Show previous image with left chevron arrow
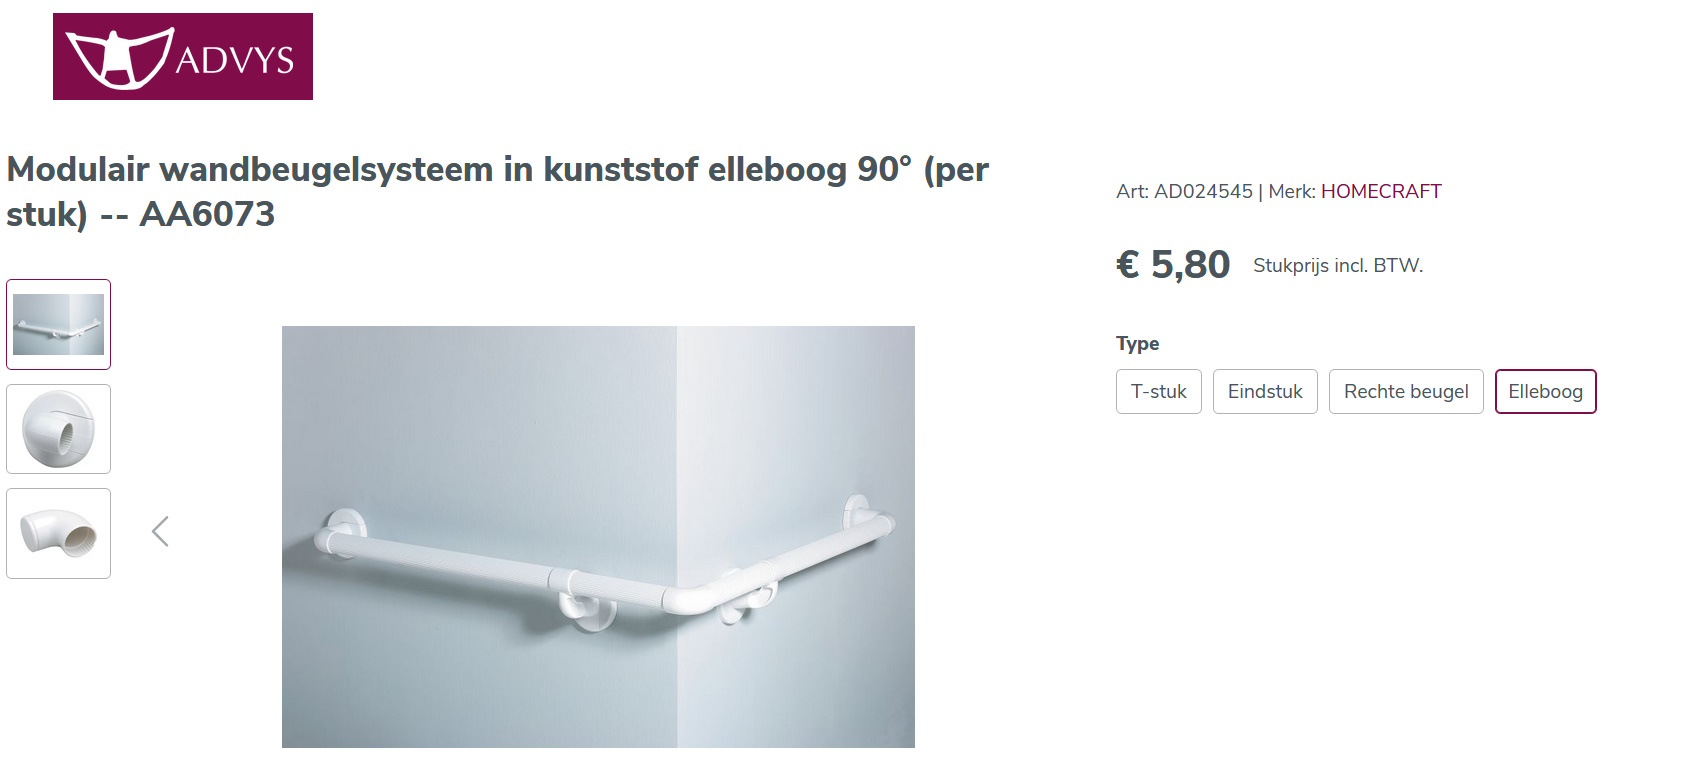Screen dimensions: 1694x781 160,531
